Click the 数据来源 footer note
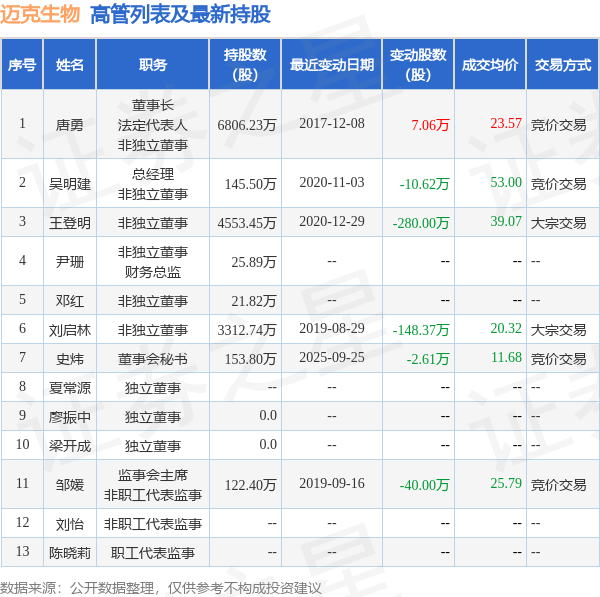Viewport: 600px width, 597px height. click(161, 588)
